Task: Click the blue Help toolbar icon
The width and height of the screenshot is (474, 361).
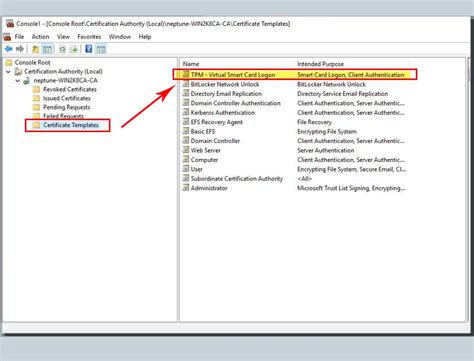Action: [x=89, y=49]
